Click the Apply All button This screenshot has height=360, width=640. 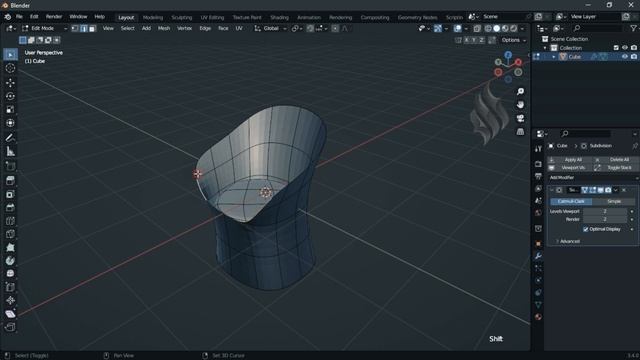click(570, 160)
